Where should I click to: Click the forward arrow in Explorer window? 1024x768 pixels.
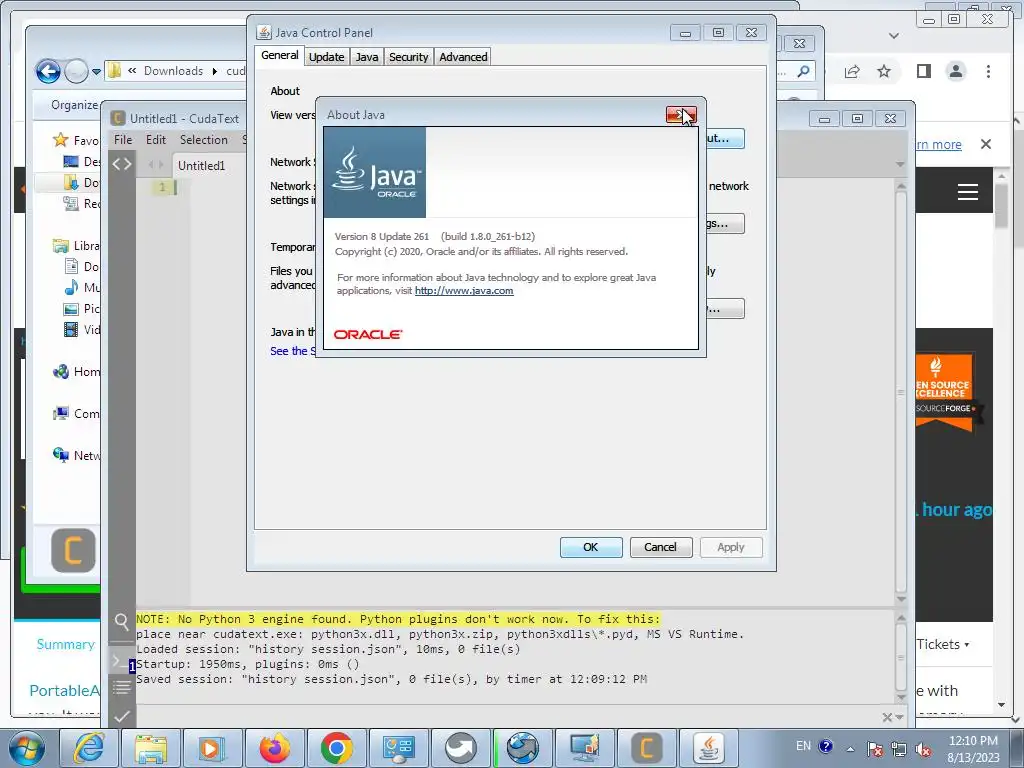[x=76, y=71]
